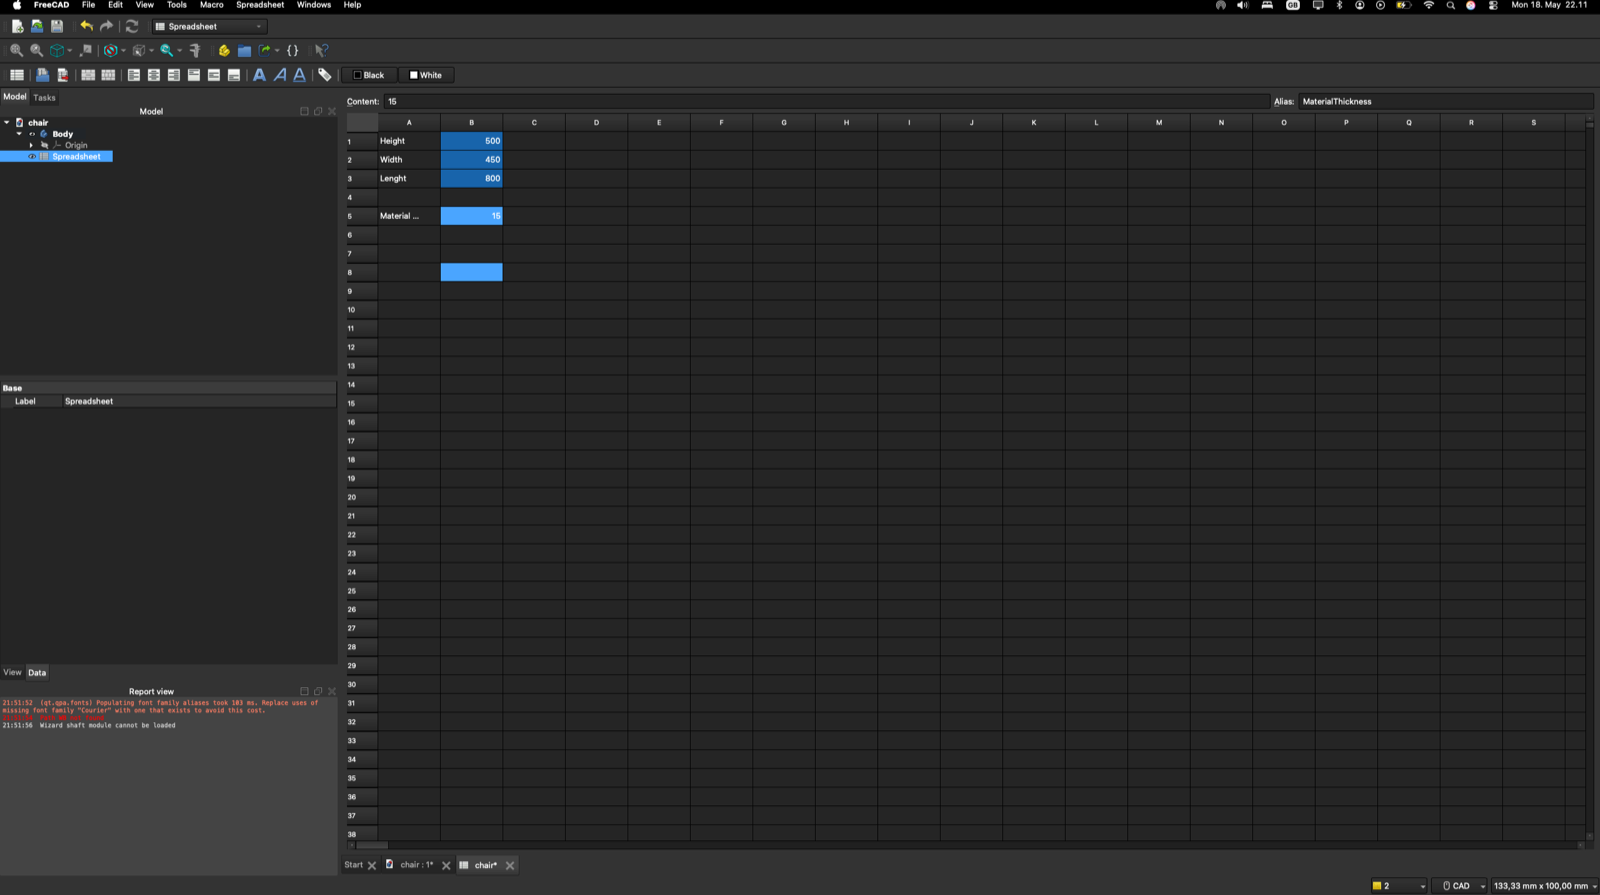1600x895 pixels.
Task: Open the Spreadsheet workbench selector dropdown
Action: click(x=210, y=26)
